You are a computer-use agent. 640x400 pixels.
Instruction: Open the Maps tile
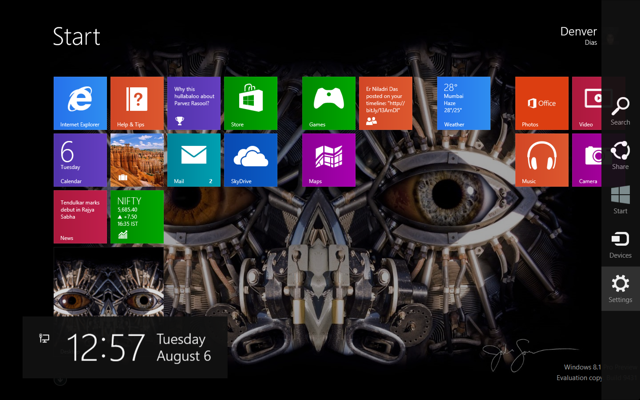(329, 160)
